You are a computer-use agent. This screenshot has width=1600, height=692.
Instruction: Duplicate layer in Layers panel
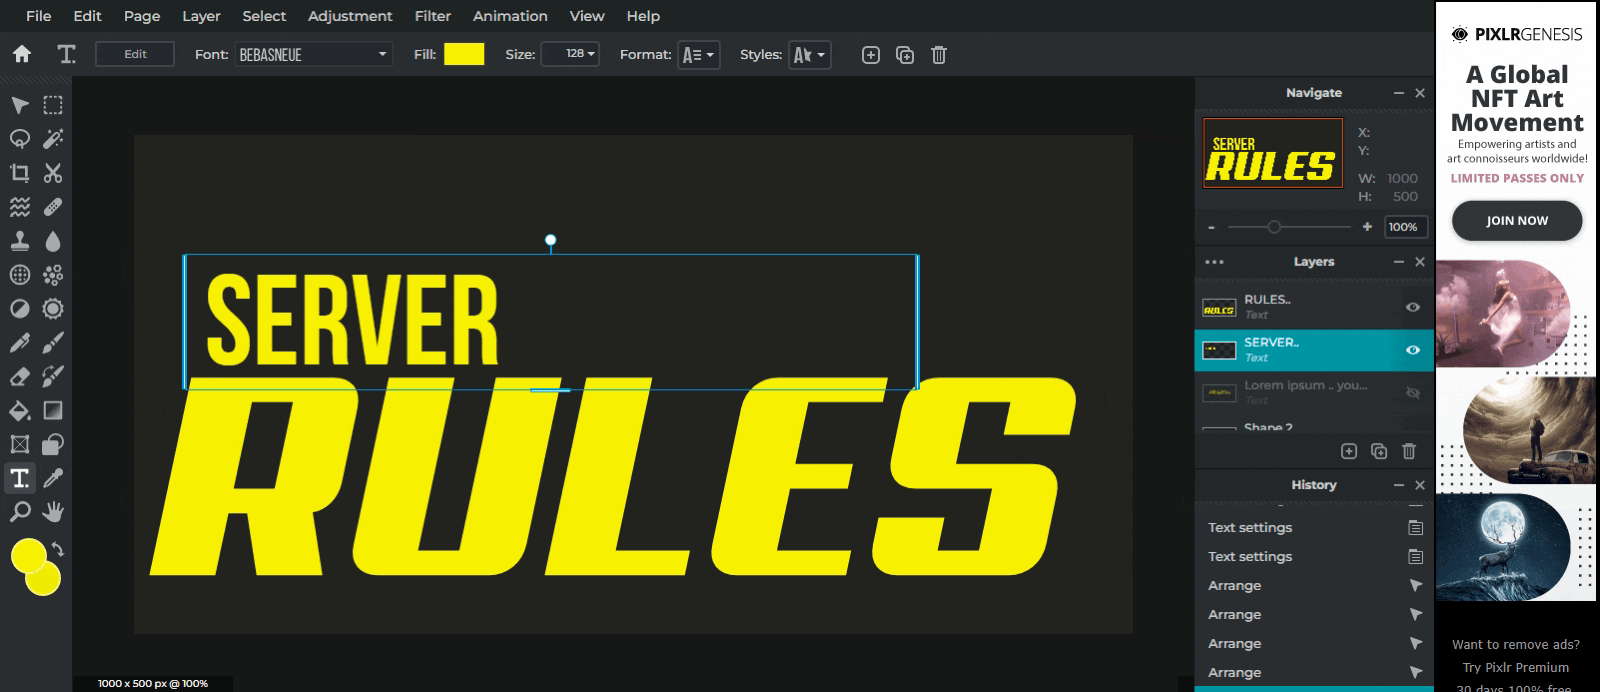[1379, 451]
